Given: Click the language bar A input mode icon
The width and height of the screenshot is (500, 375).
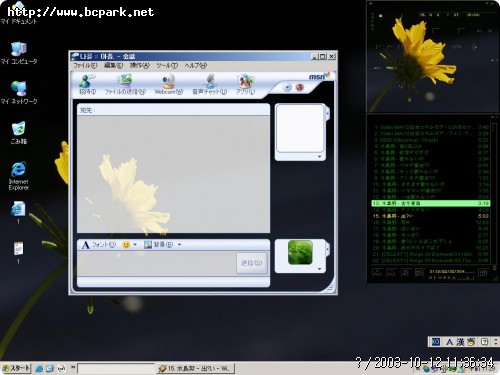Looking at the screenshot, I should click(449, 342).
